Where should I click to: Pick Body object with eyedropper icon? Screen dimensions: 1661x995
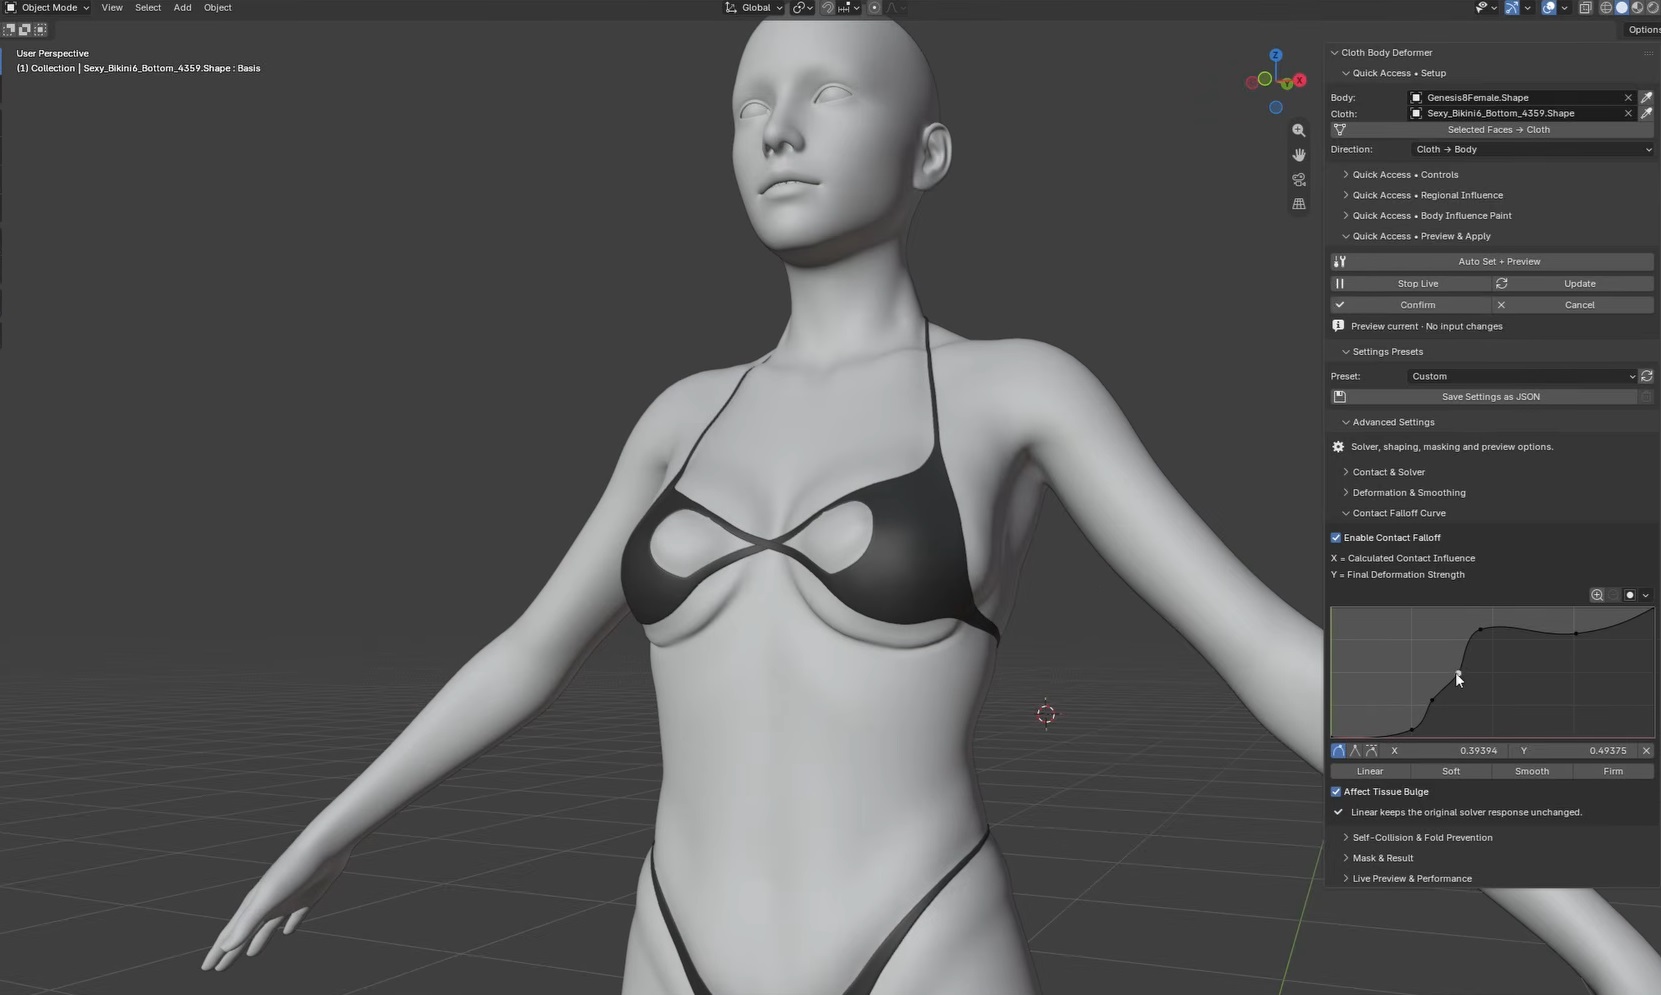click(1646, 97)
